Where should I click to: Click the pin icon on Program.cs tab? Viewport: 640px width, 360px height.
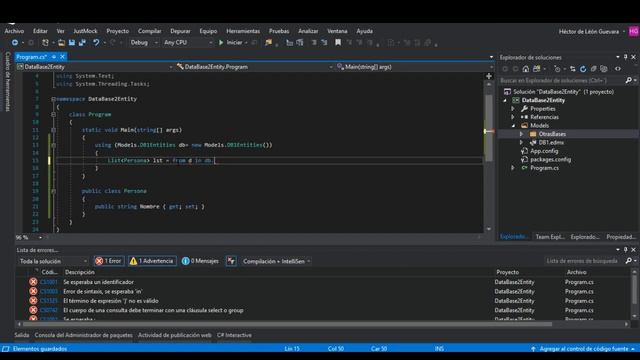(x=54, y=57)
